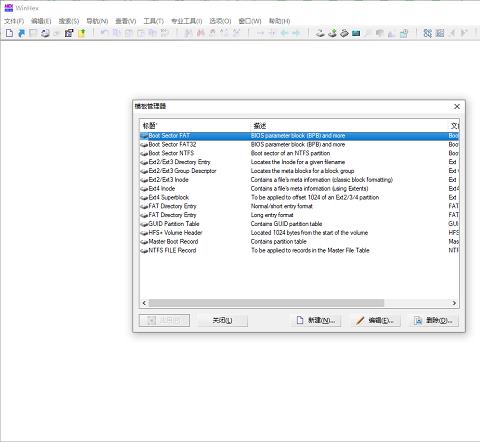Open the 查看(V) menu
The height and width of the screenshot is (442, 480).
126,21
